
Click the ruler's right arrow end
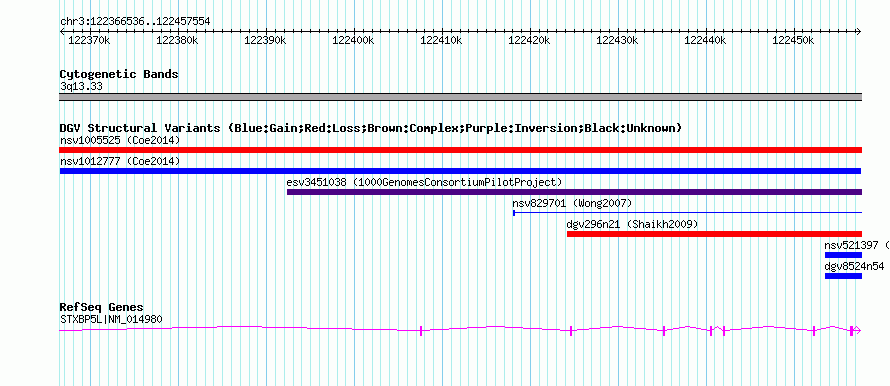click(x=859, y=32)
